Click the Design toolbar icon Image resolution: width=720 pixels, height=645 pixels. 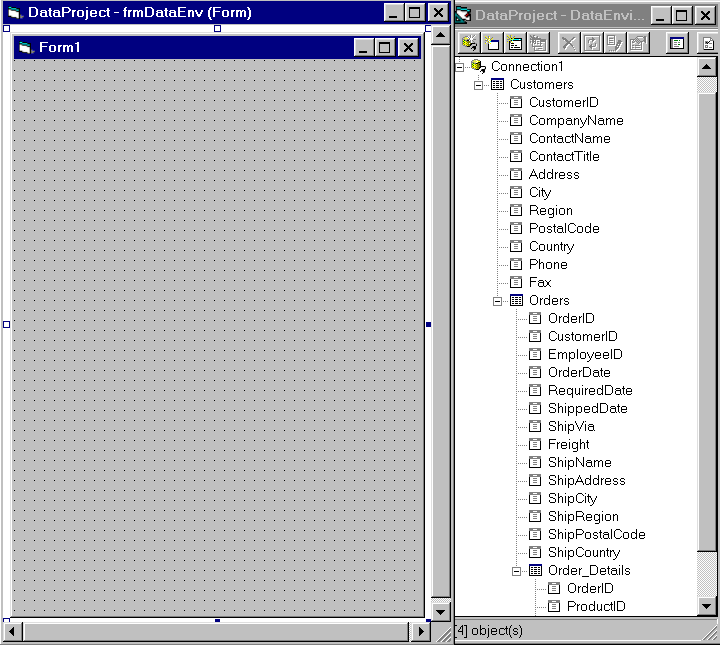[x=614, y=44]
